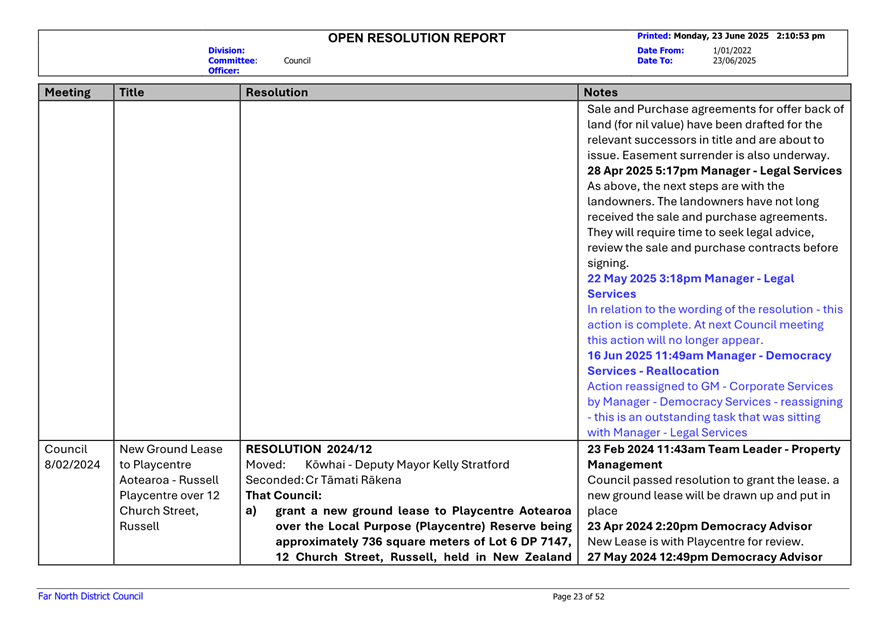885x626 pixels.
Task: Click the mover Deputy Mayor Kelly Stratford
Action: pyautogui.click(x=407, y=465)
